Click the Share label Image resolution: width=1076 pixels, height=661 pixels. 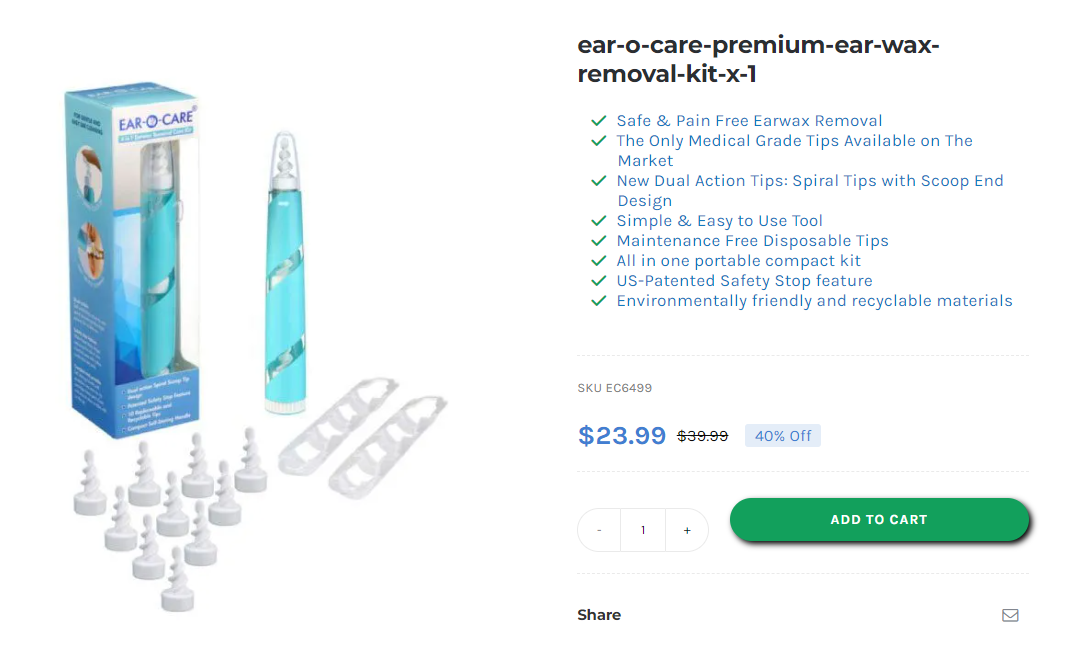pos(599,615)
